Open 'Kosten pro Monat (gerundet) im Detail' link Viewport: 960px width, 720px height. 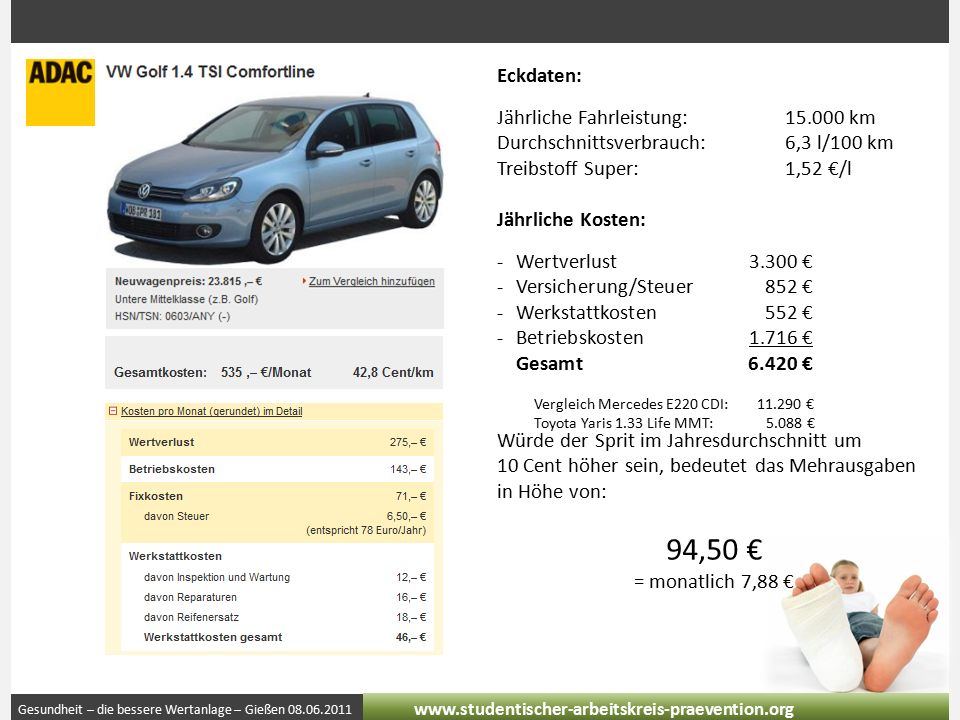pyautogui.click(x=212, y=411)
